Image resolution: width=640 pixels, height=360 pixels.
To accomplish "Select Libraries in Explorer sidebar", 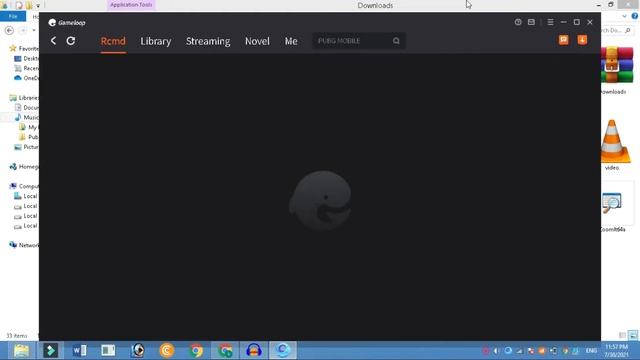I will point(24,98).
